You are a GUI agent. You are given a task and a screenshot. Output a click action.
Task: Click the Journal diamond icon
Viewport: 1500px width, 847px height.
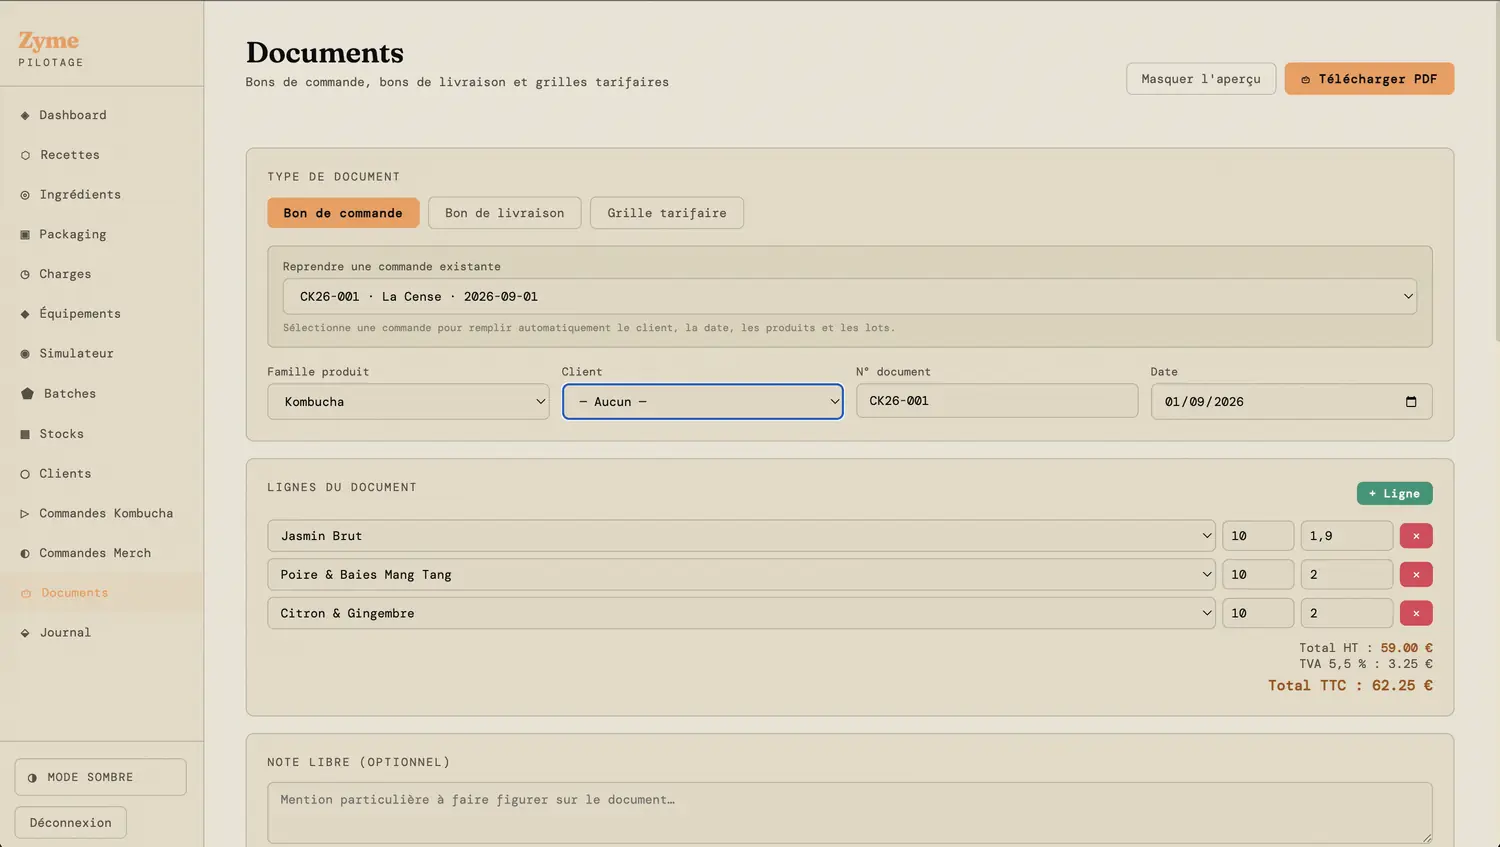click(x=25, y=633)
